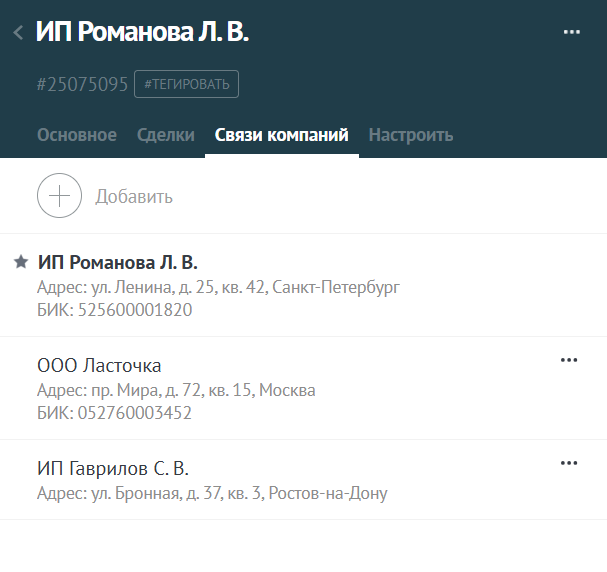Click the plus circle add icon

tap(59, 195)
